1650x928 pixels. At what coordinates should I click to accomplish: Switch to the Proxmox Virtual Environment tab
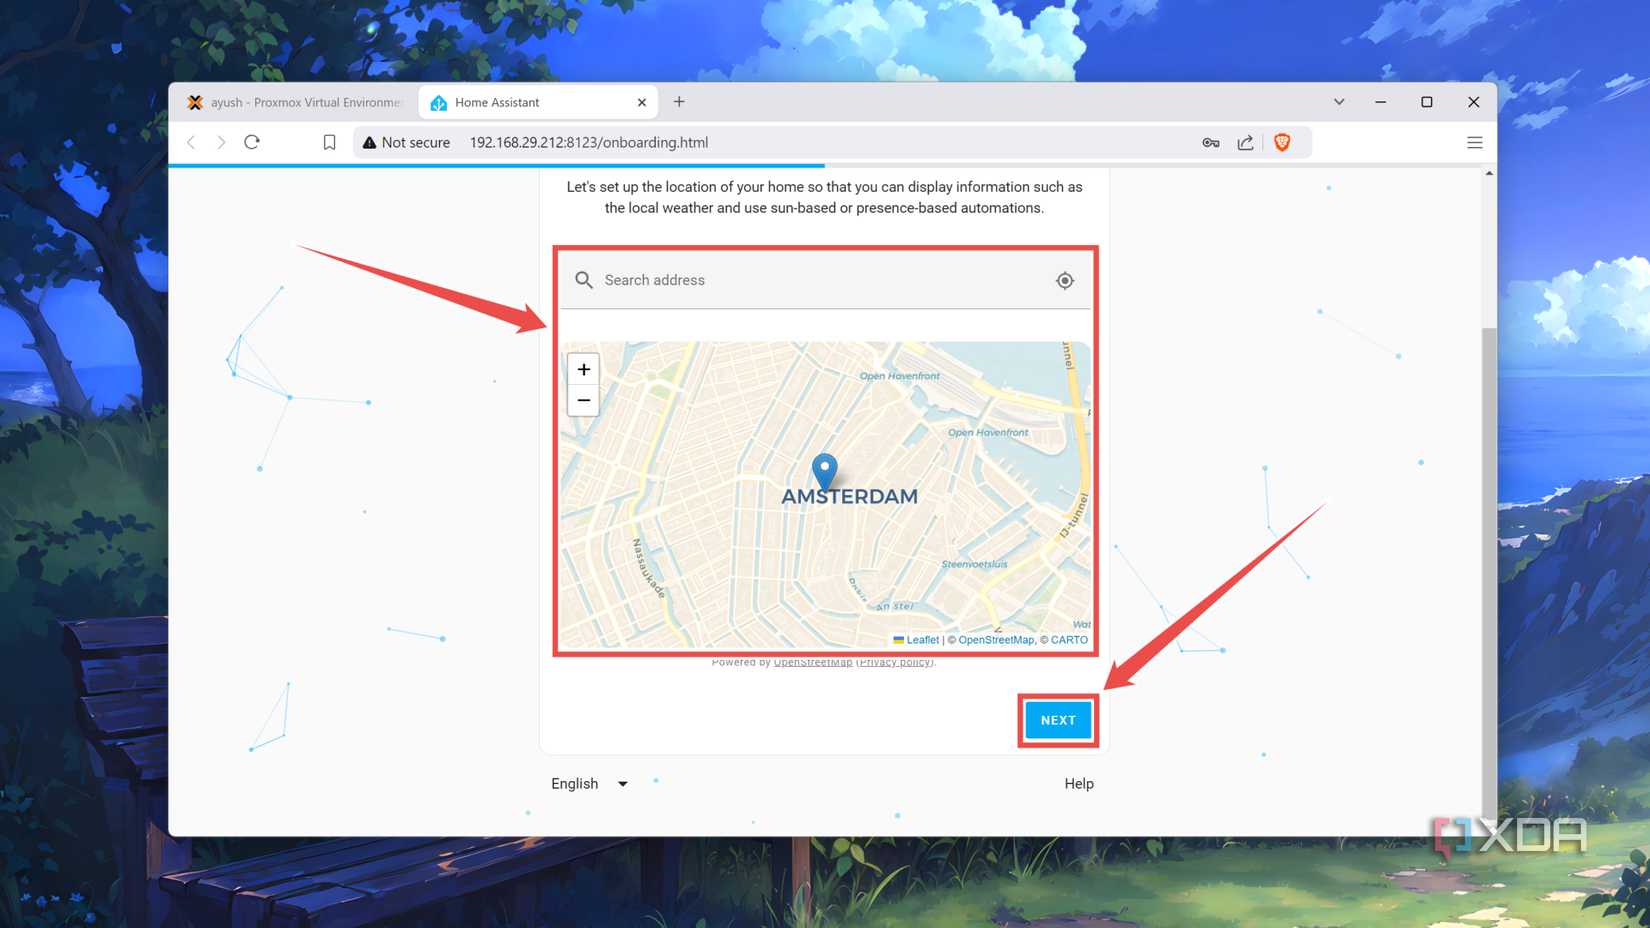(x=296, y=102)
